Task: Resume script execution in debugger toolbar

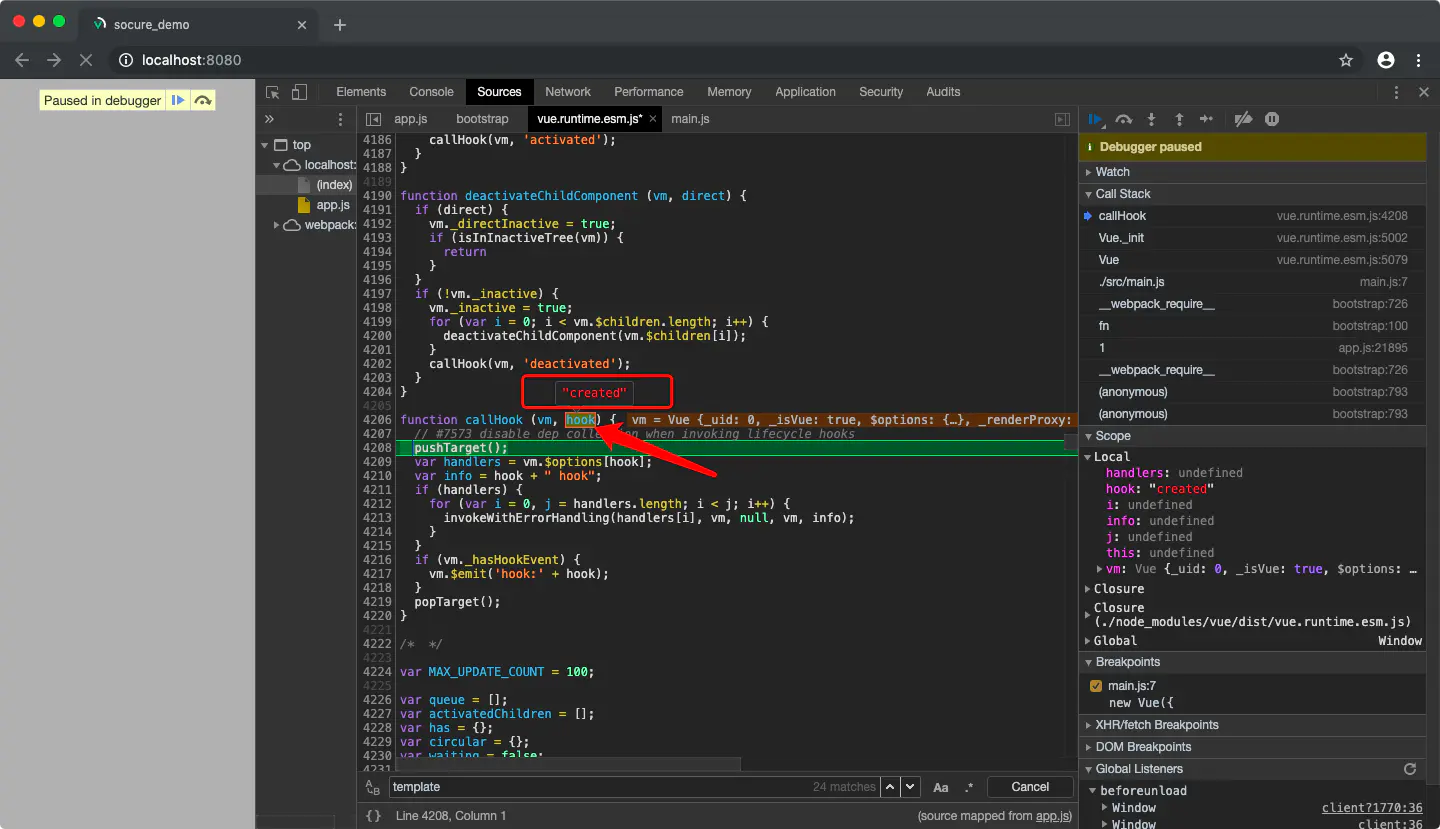Action: point(1096,119)
